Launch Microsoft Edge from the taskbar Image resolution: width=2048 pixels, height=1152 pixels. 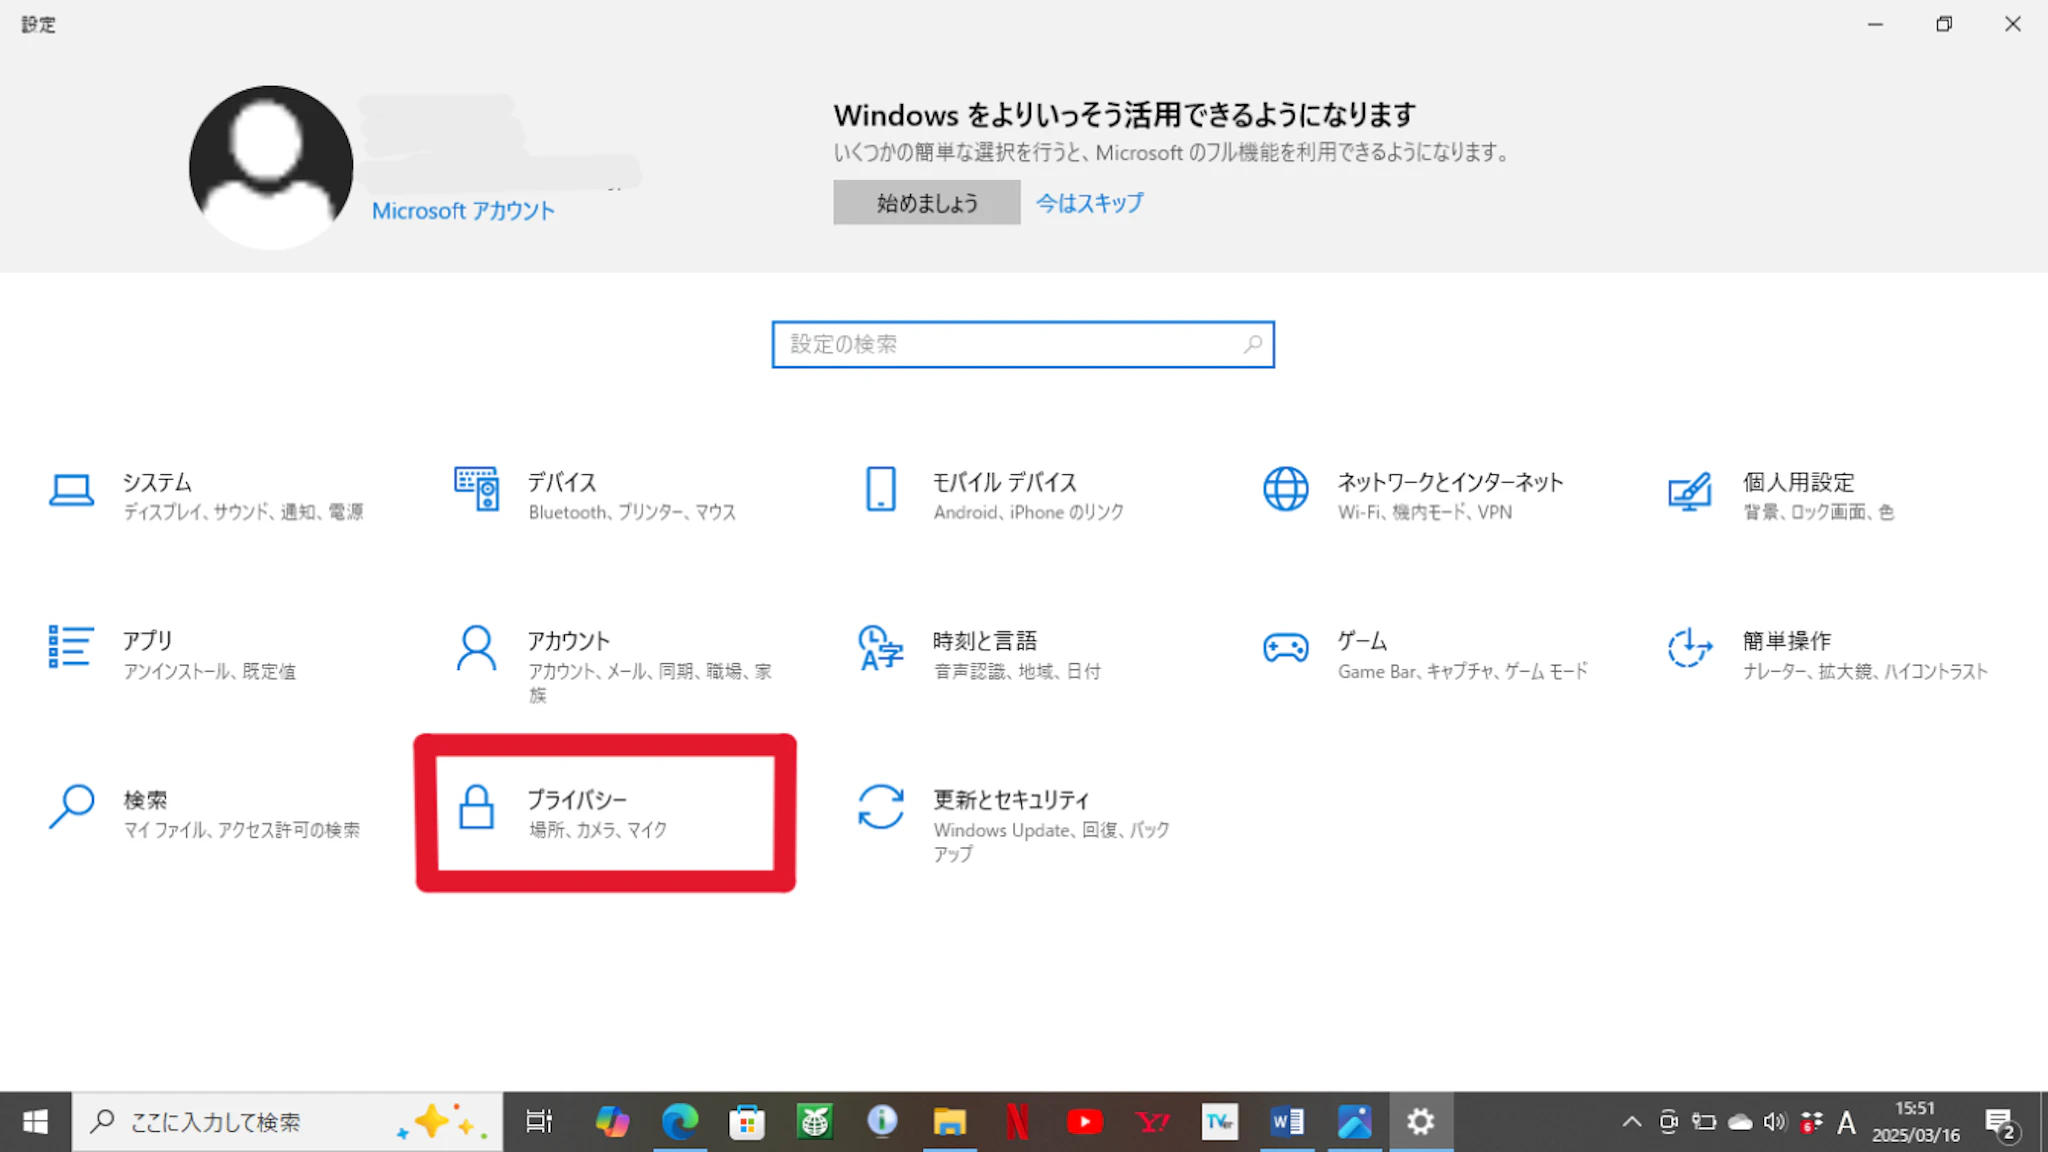coord(680,1122)
